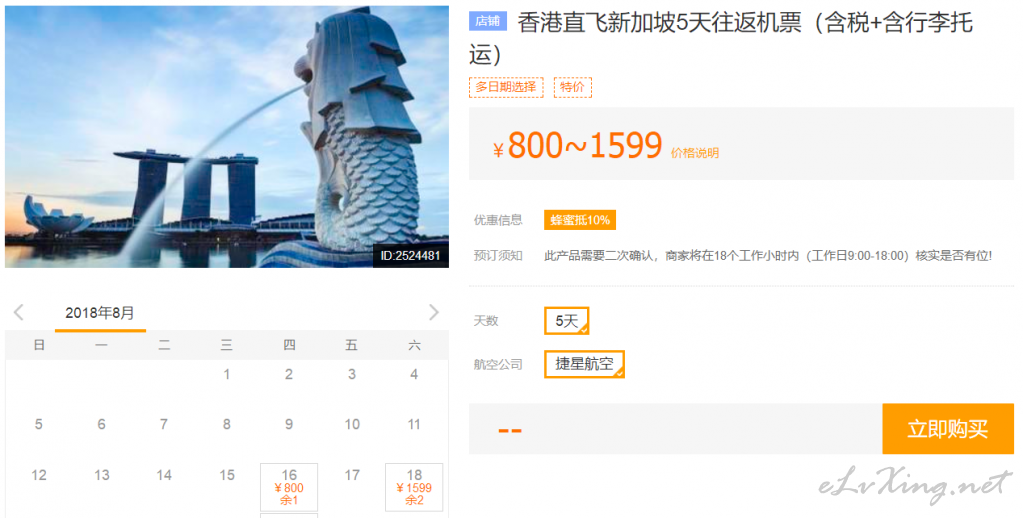Open the 价格说明 price explanation link
Image resolution: width=1023 pixels, height=518 pixels.
coord(694,153)
